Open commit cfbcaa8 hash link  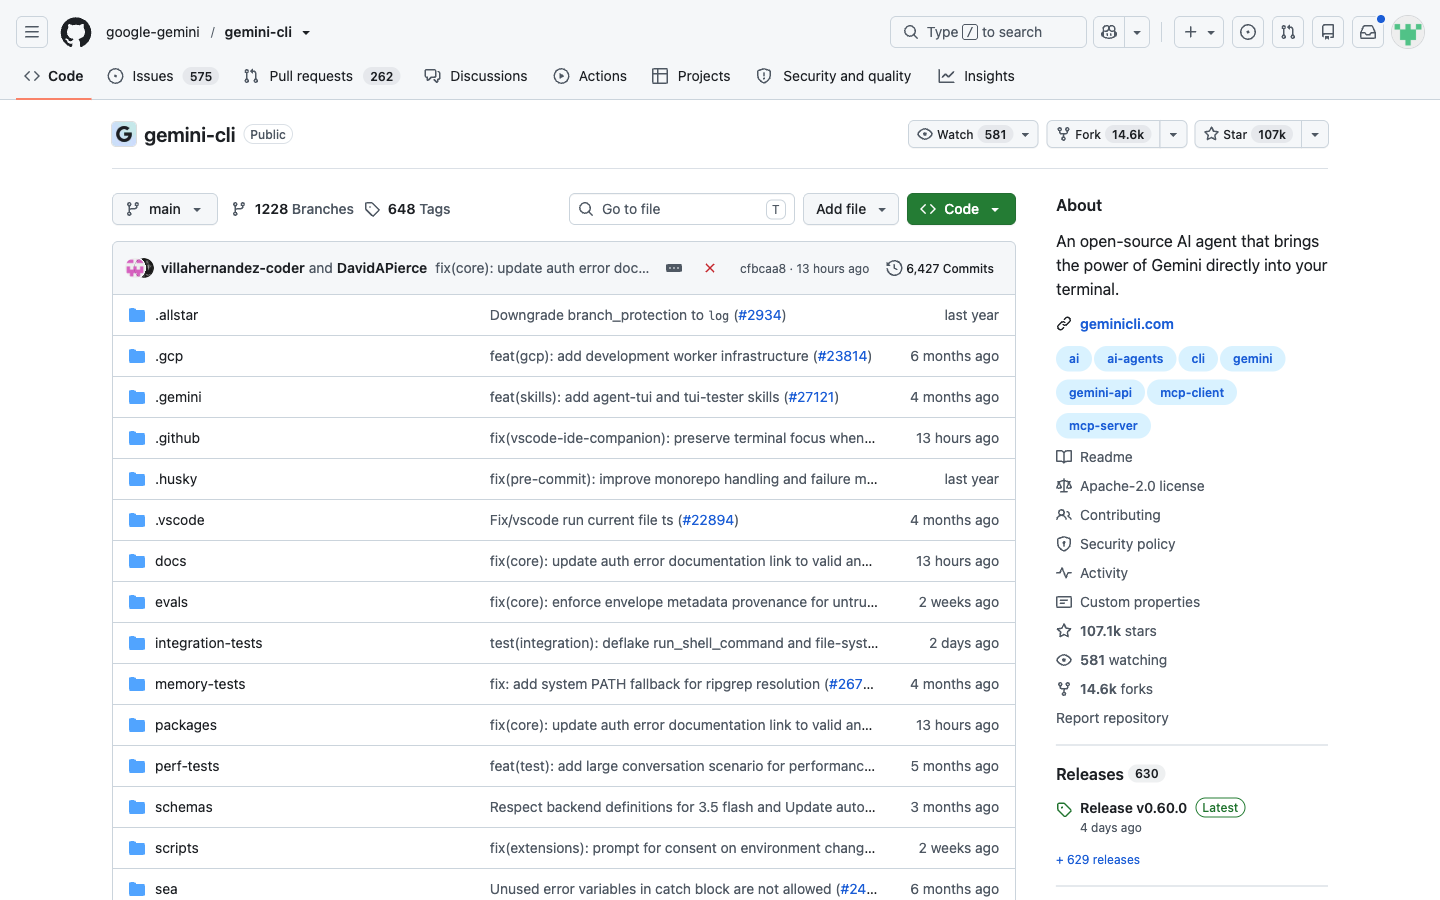[763, 268]
